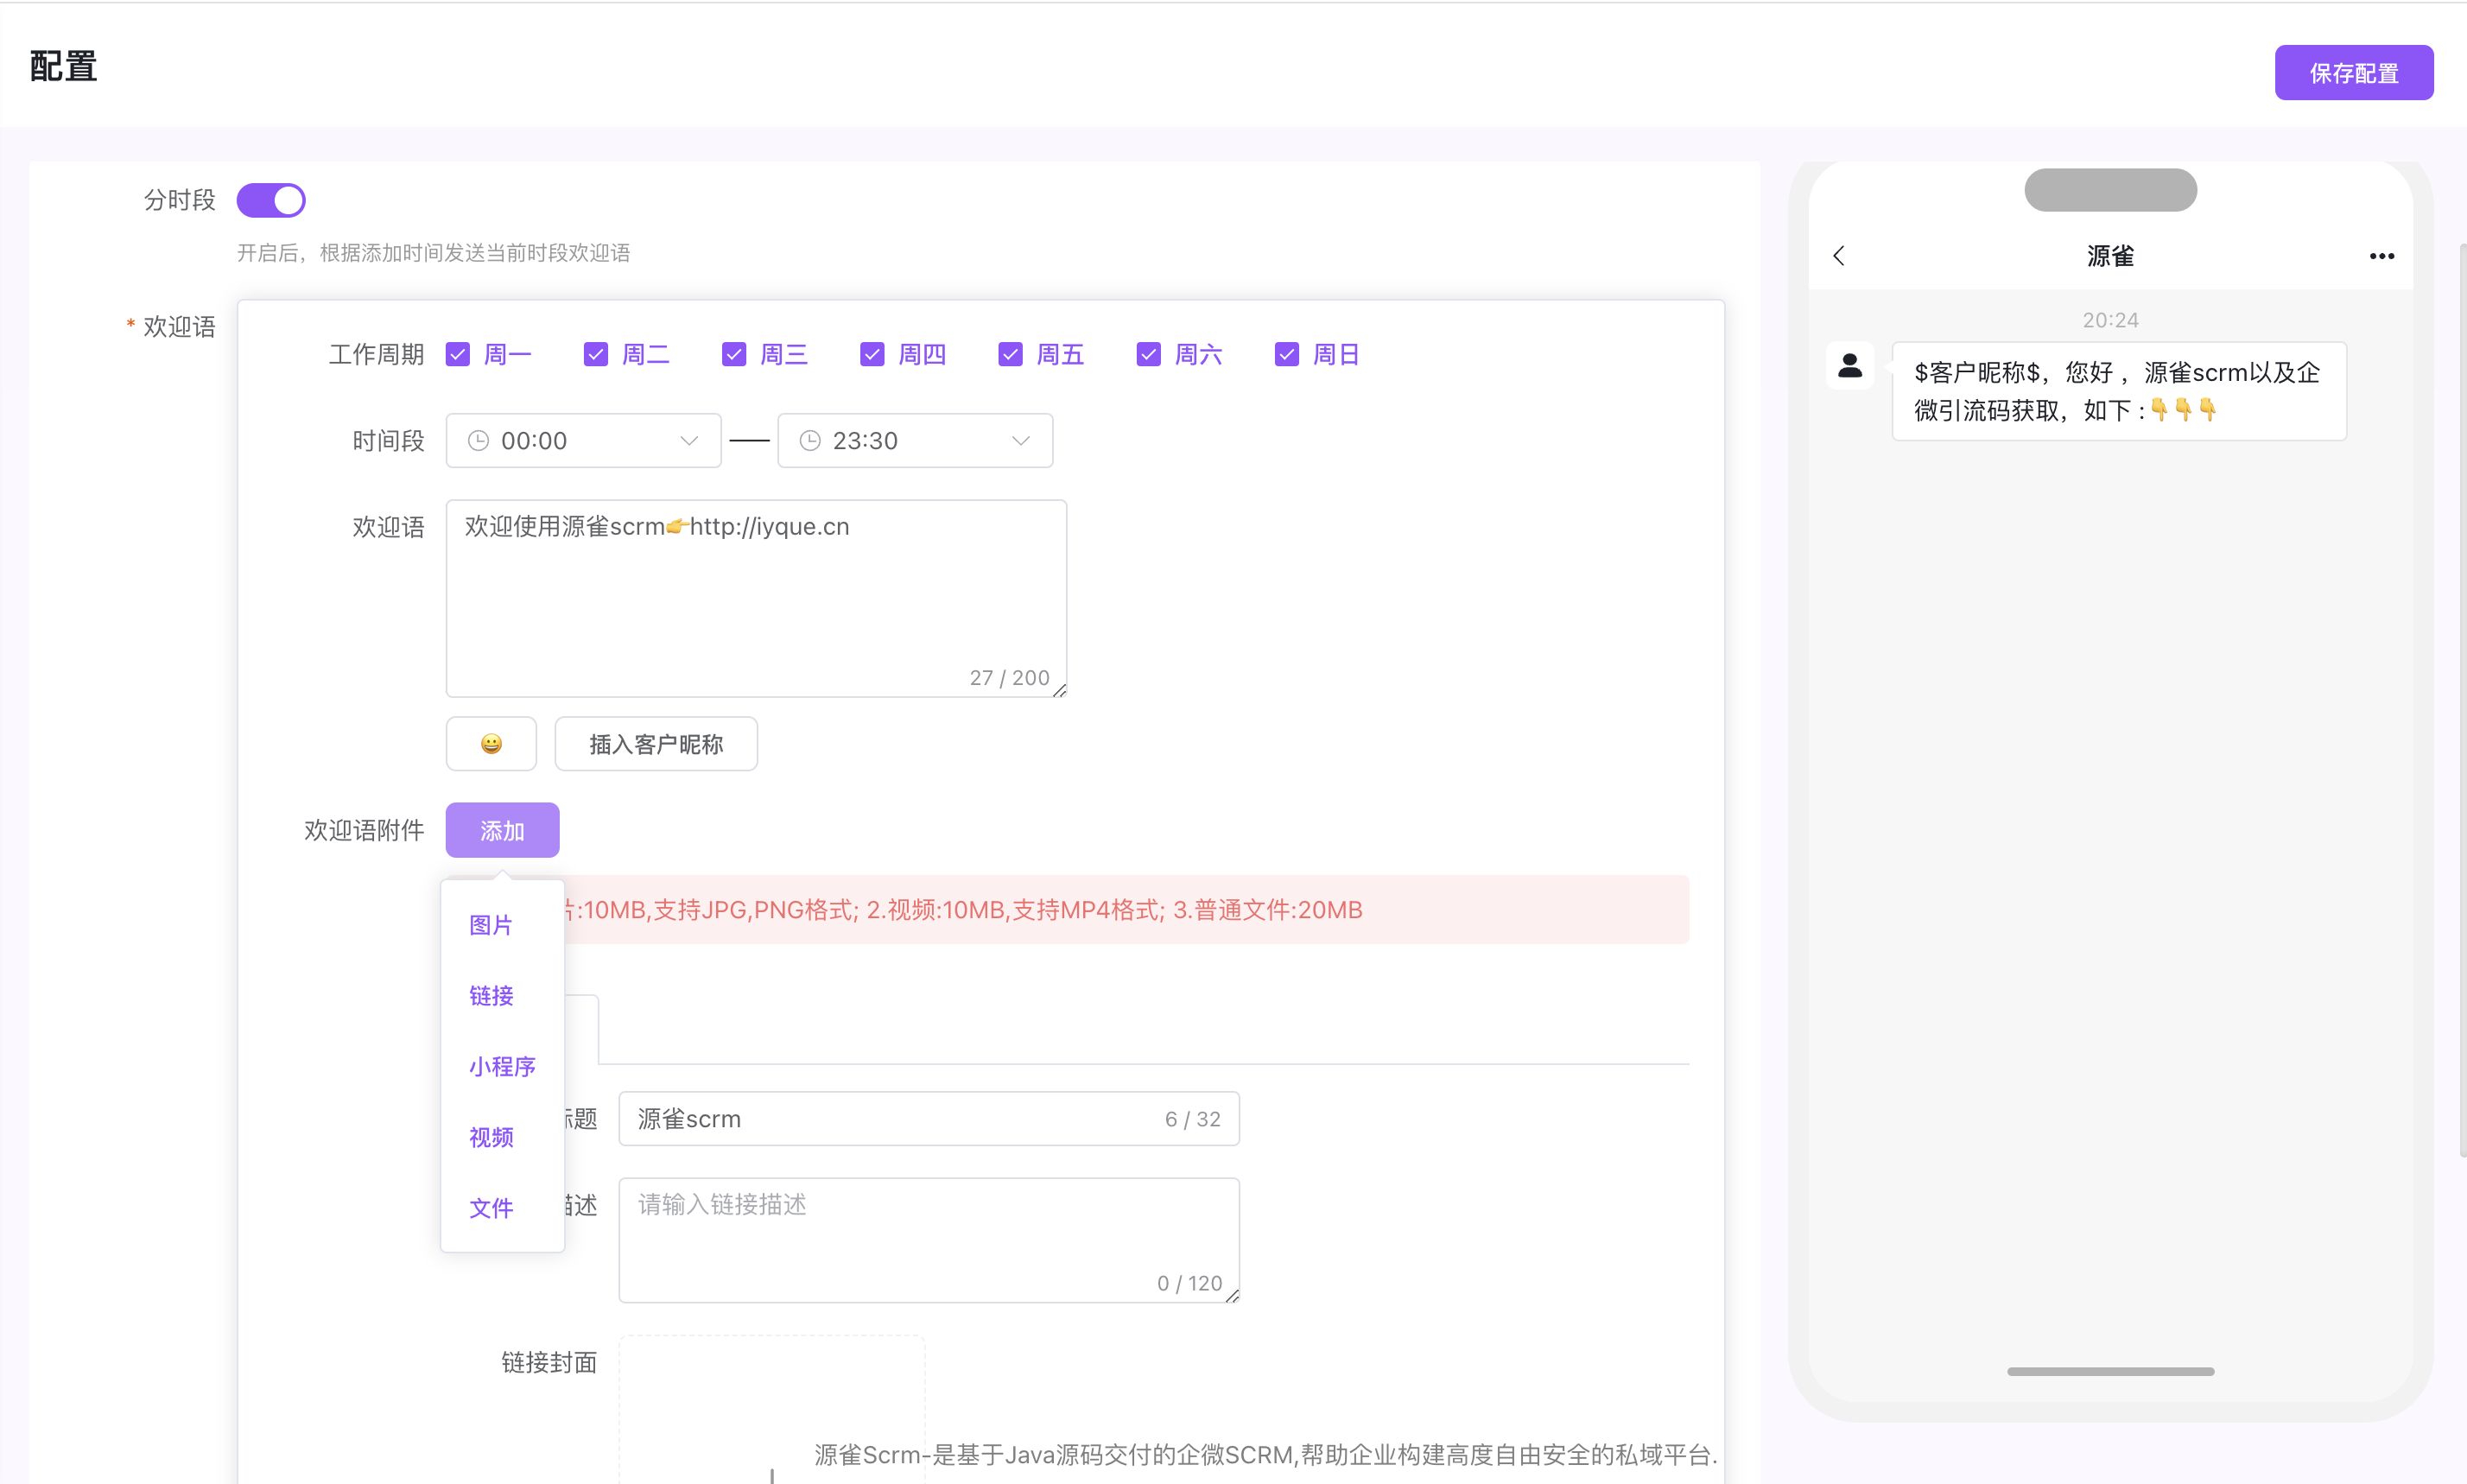The image size is (2467, 1484).
Task: Click the back arrow in phone preview
Action: coord(1838,256)
